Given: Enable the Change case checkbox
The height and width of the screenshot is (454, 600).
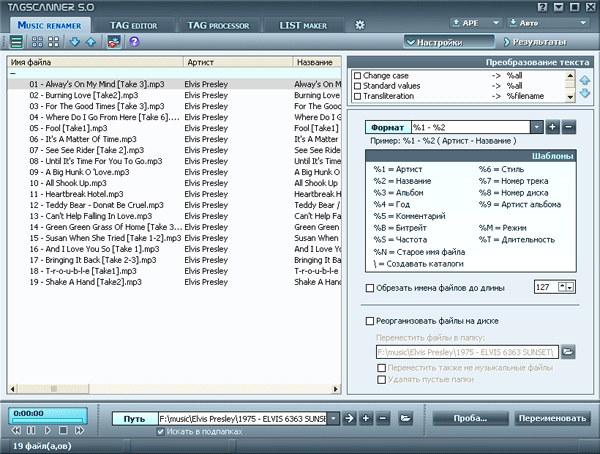Looking at the screenshot, I should 357,75.
